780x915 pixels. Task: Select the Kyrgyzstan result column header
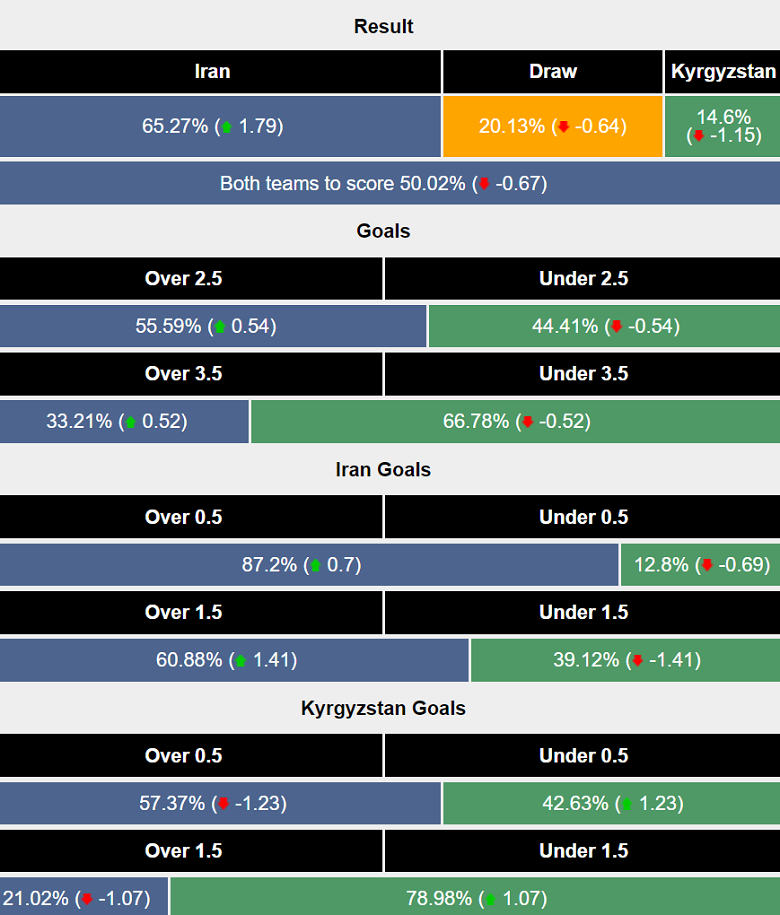pyautogui.click(x=724, y=72)
